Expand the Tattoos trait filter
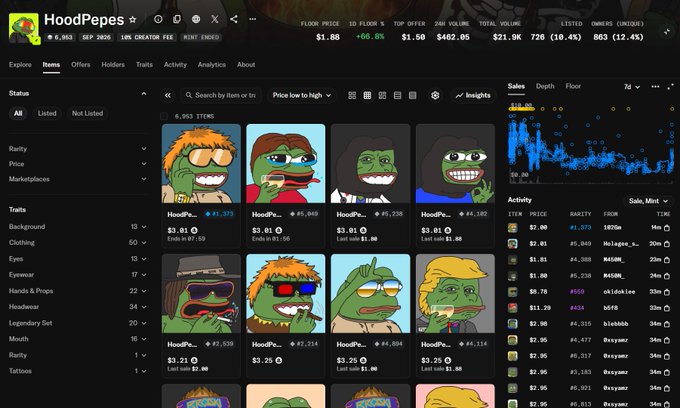This screenshot has width=680, height=408. point(78,371)
